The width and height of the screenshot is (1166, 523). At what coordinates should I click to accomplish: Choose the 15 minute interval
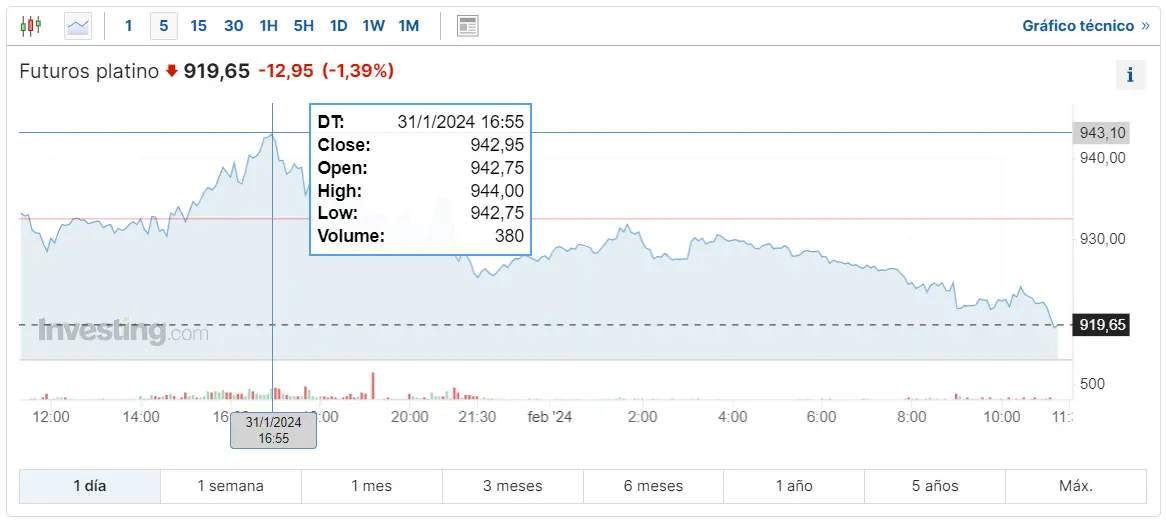tap(198, 26)
